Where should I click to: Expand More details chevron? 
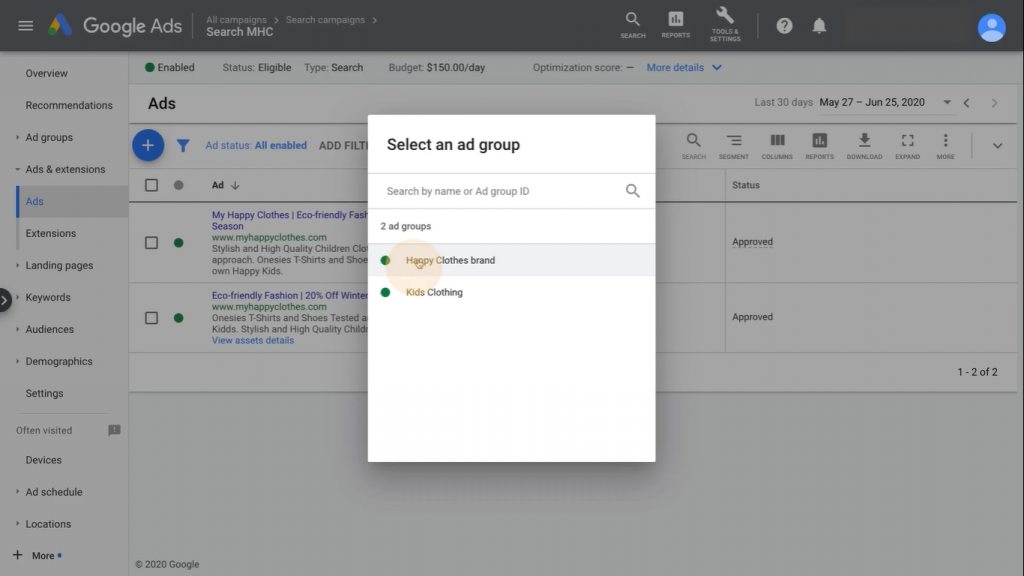click(x=716, y=67)
